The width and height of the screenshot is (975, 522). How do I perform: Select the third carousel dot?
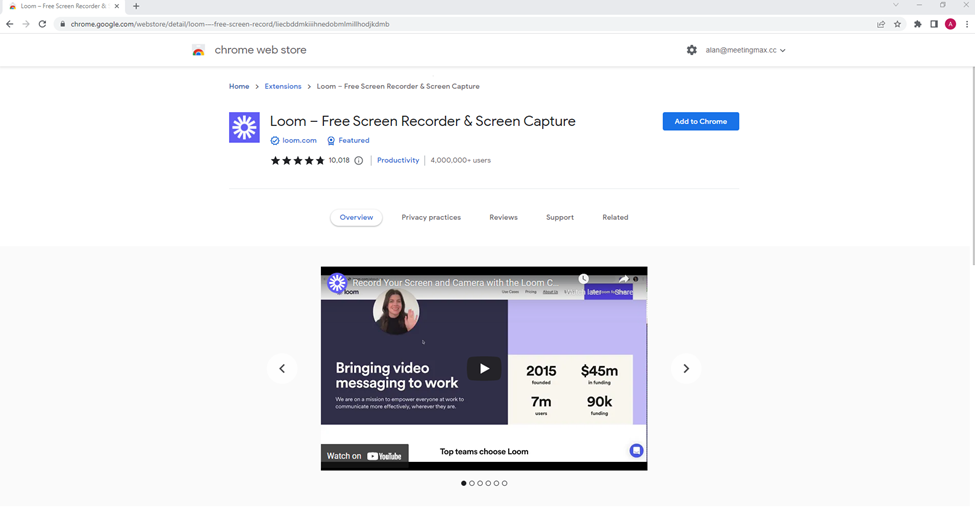coord(480,483)
